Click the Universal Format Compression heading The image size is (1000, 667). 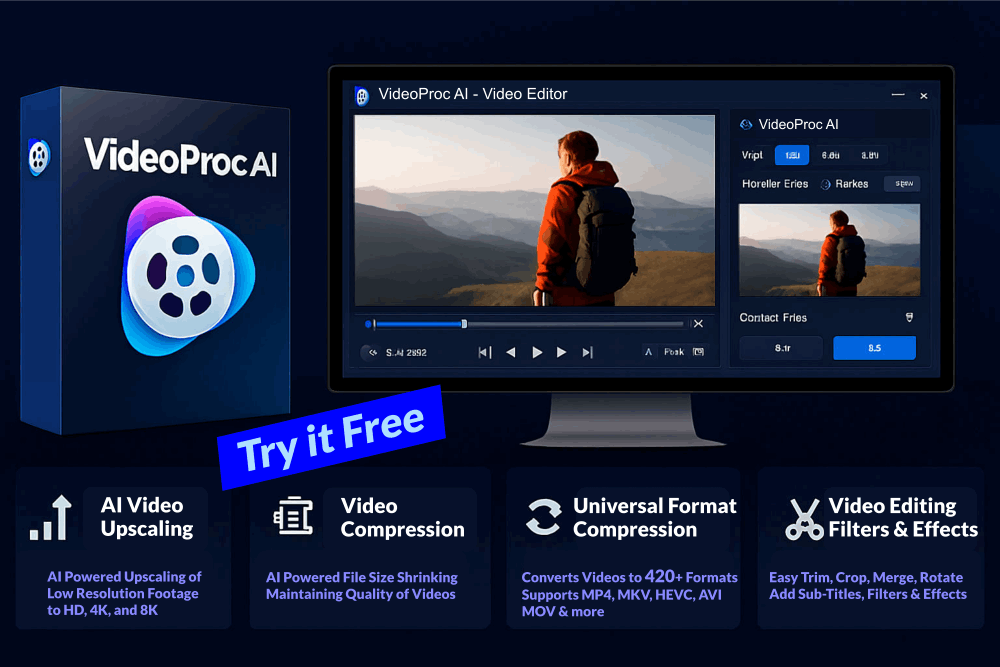[654, 518]
